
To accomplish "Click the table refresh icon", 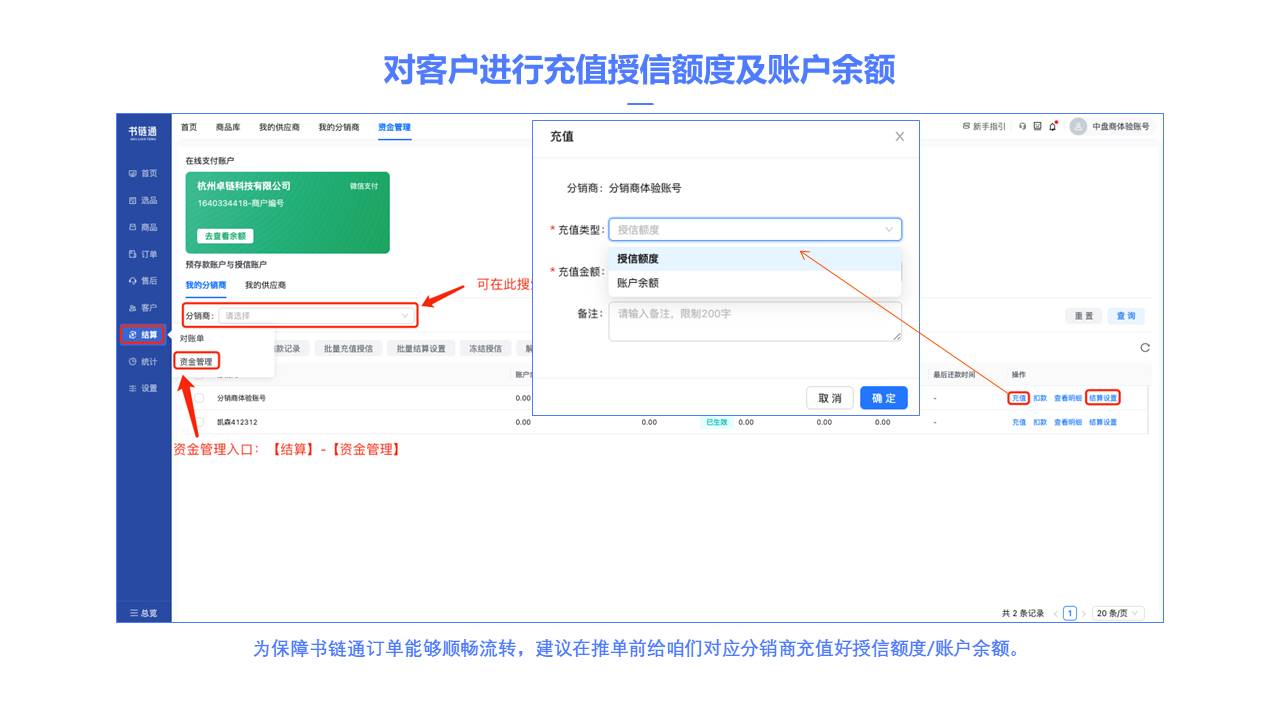I will tap(1145, 348).
